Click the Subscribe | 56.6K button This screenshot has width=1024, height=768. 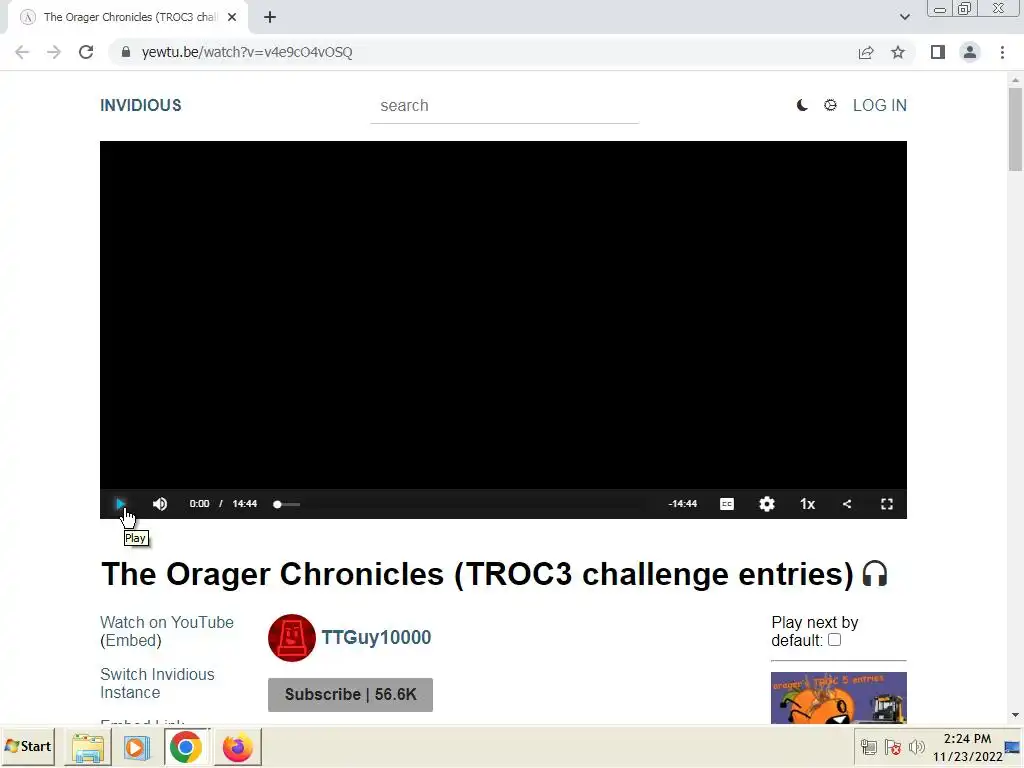pyautogui.click(x=350, y=694)
